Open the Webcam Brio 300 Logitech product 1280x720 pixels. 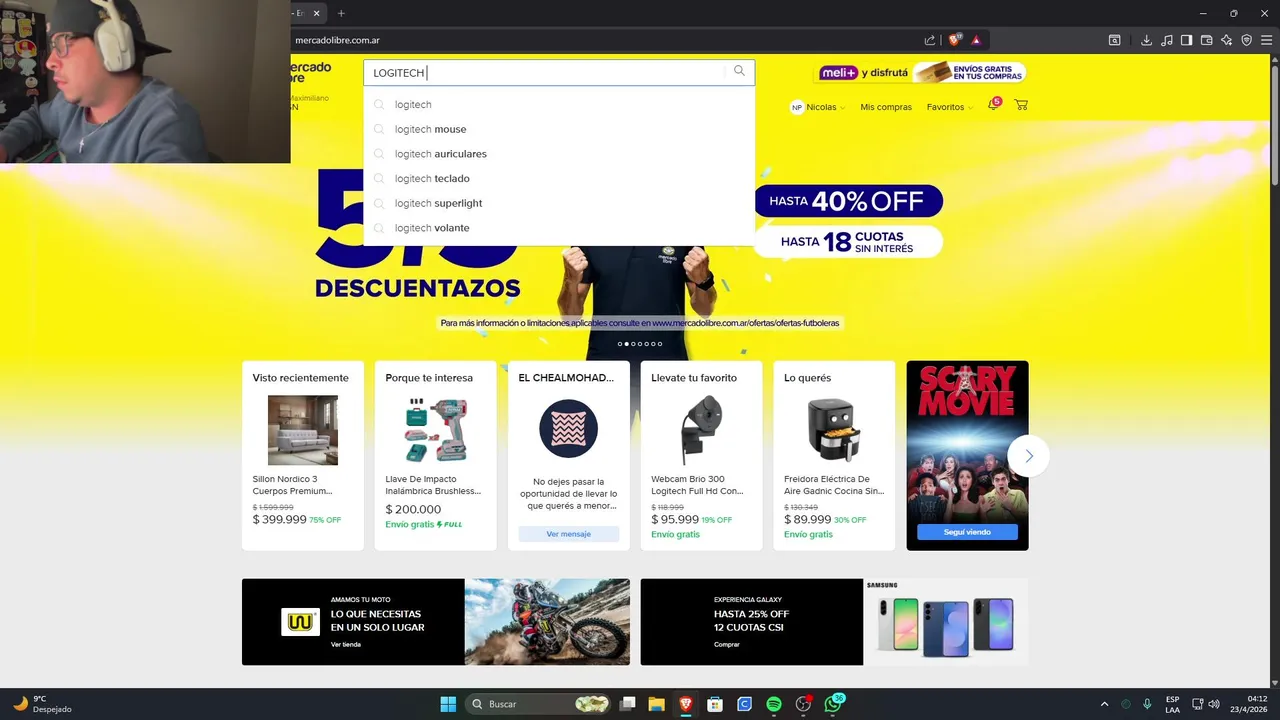pyautogui.click(x=701, y=455)
